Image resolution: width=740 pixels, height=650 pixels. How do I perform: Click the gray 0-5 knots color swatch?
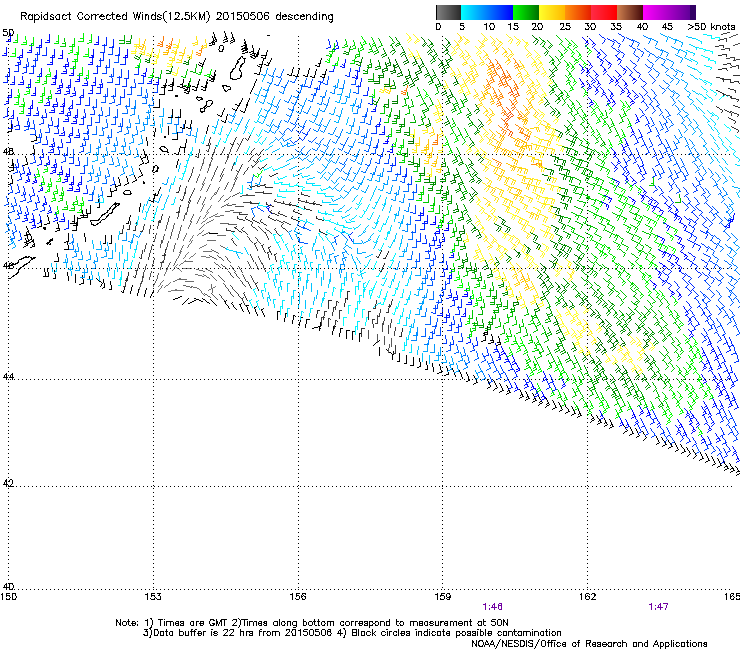448,12
